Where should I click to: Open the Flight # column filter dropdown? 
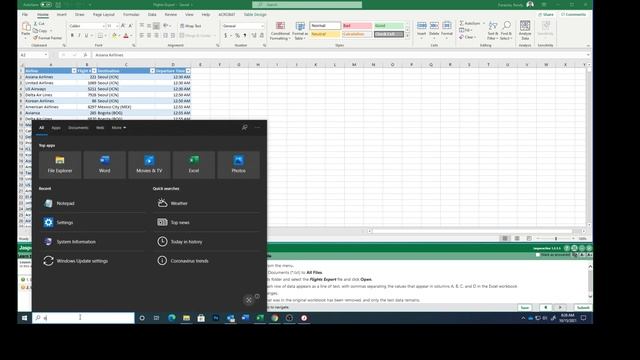pyautogui.click(x=94, y=71)
